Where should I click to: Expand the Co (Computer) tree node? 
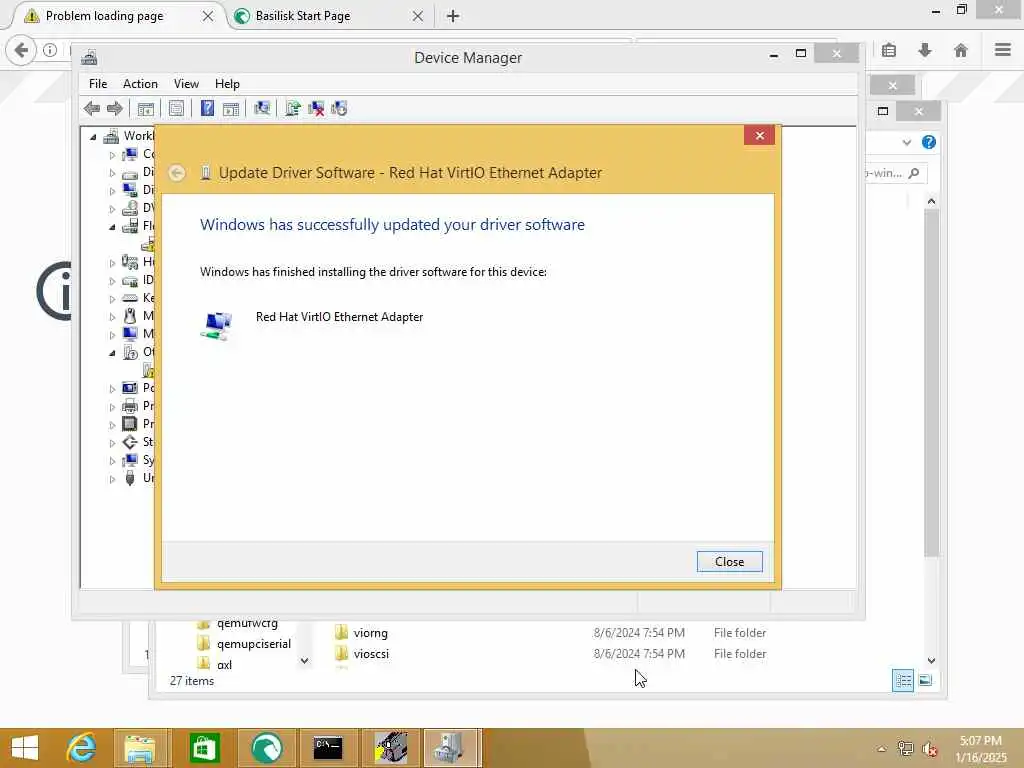(112, 155)
